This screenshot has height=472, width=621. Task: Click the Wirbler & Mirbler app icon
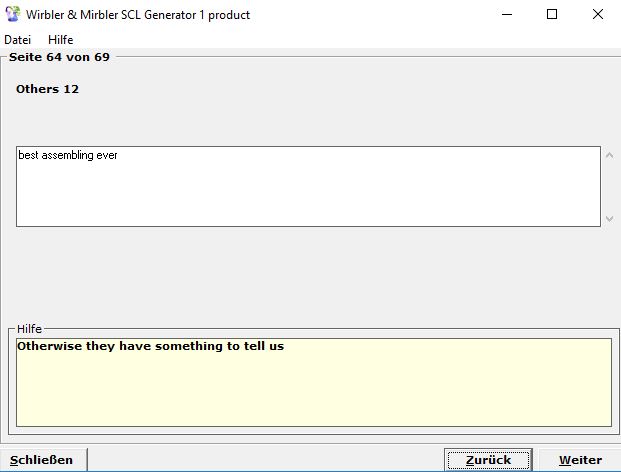pos(12,15)
